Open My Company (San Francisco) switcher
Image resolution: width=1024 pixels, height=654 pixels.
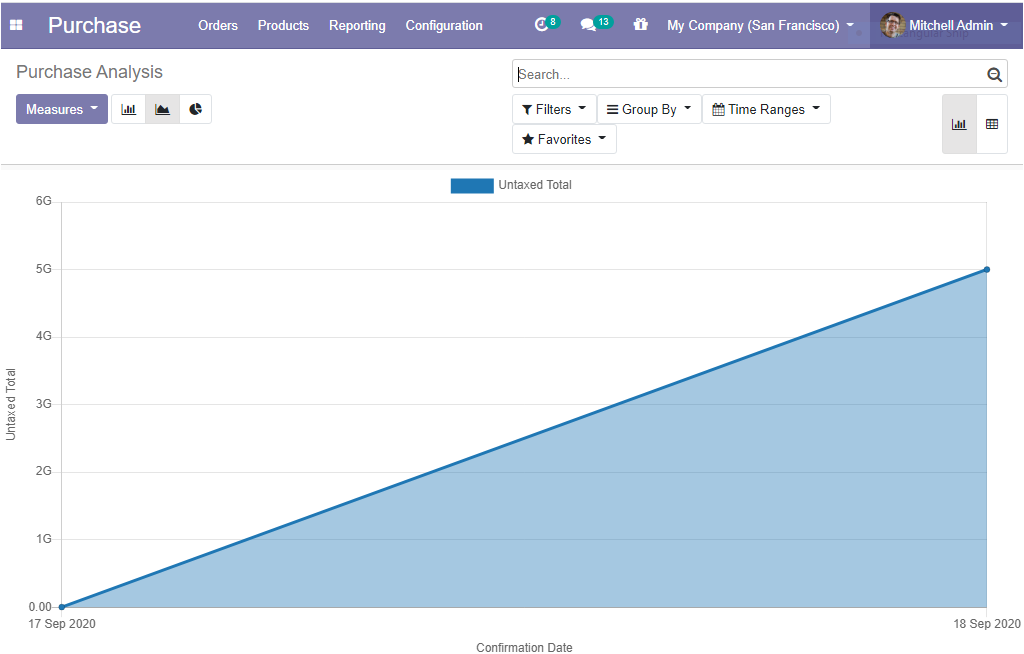pos(760,25)
